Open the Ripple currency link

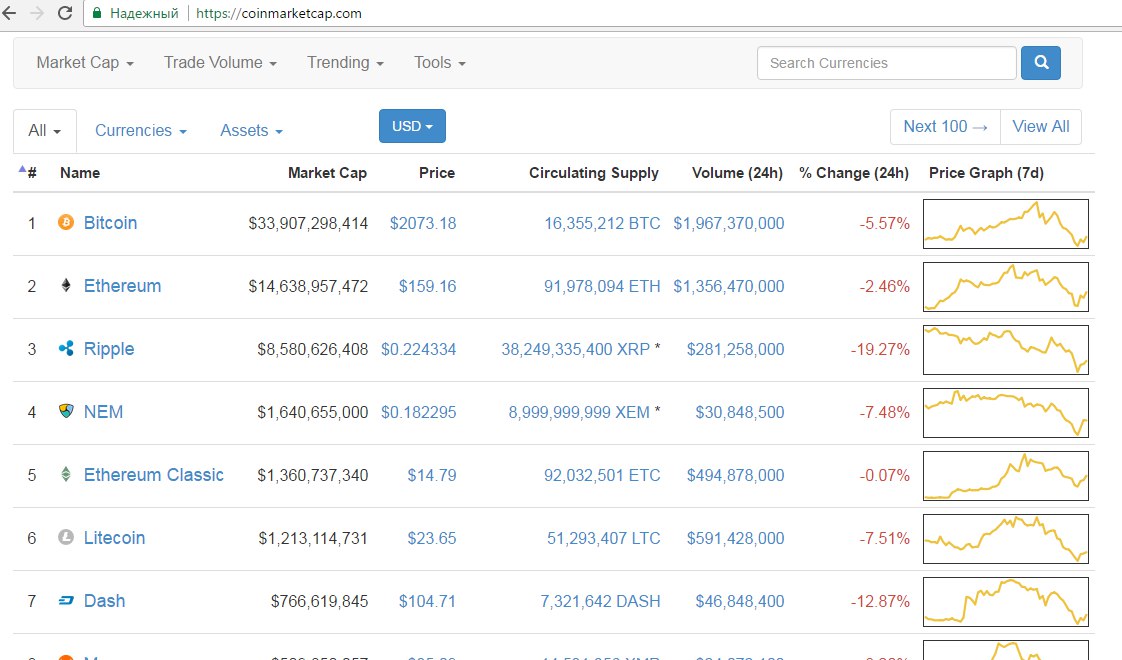tap(109, 349)
